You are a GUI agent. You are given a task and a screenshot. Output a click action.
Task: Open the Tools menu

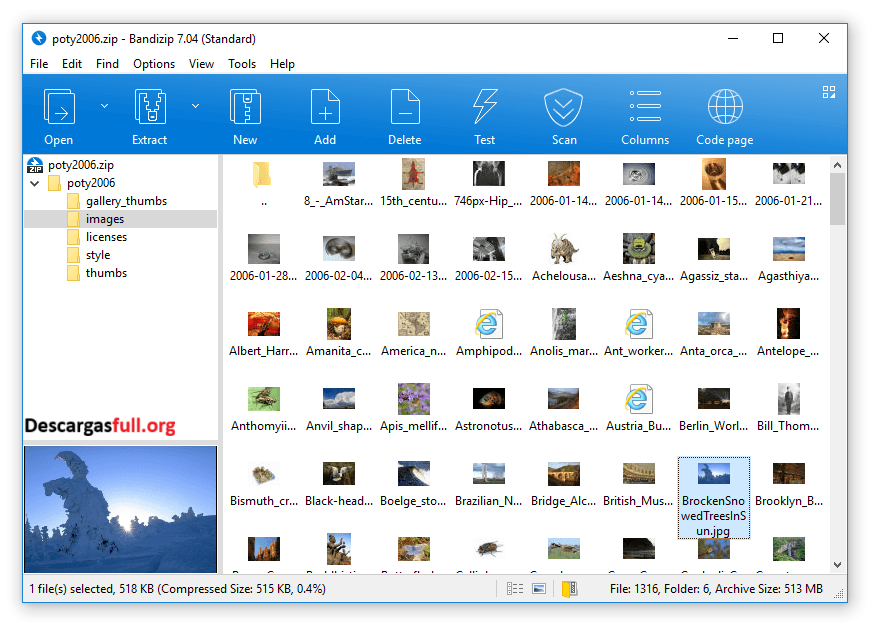tap(242, 64)
